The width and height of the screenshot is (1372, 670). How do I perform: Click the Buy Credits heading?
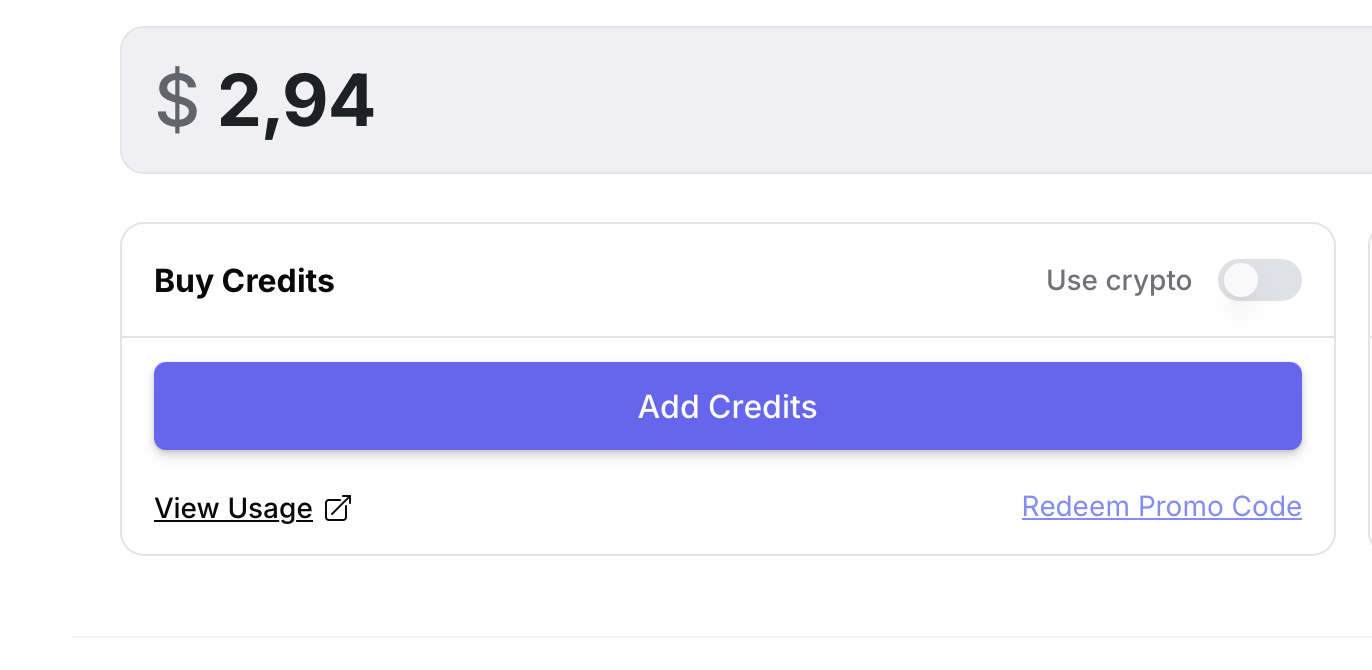pos(244,281)
